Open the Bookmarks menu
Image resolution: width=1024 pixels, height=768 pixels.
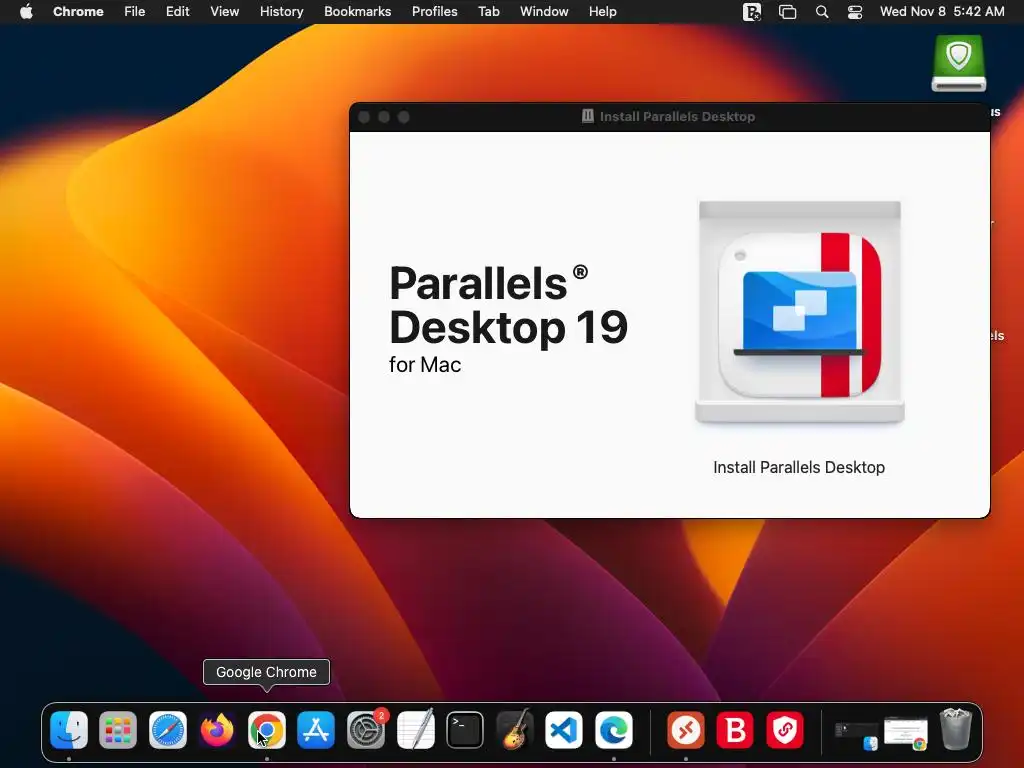click(357, 11)
